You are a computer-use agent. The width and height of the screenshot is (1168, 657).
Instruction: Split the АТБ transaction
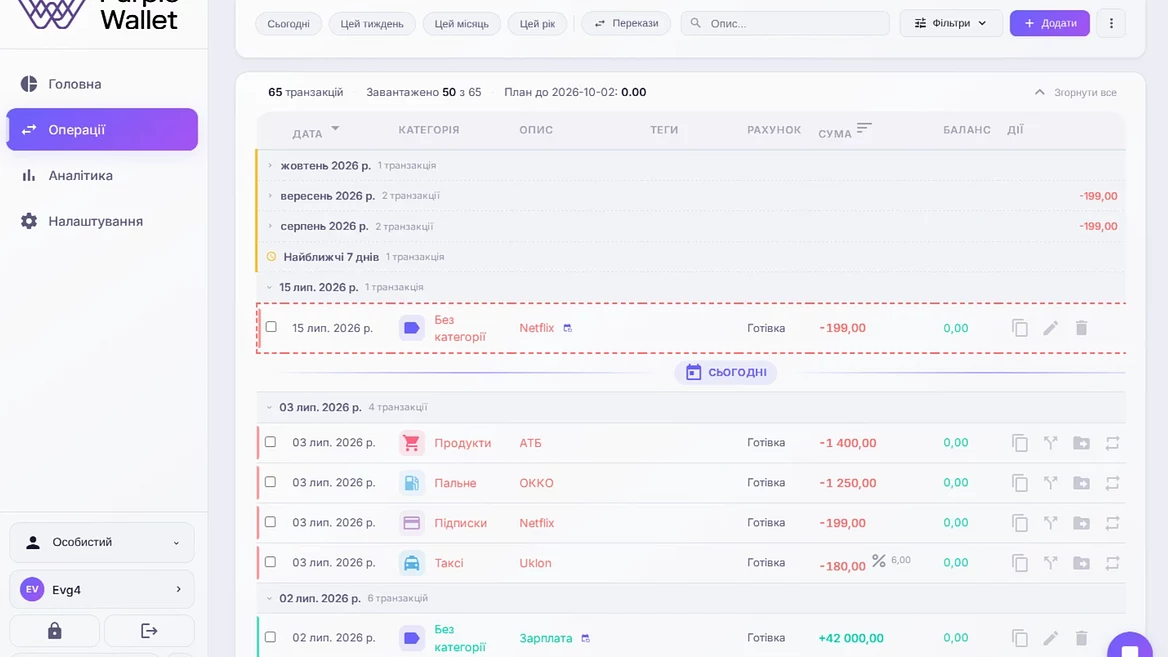1050,443
